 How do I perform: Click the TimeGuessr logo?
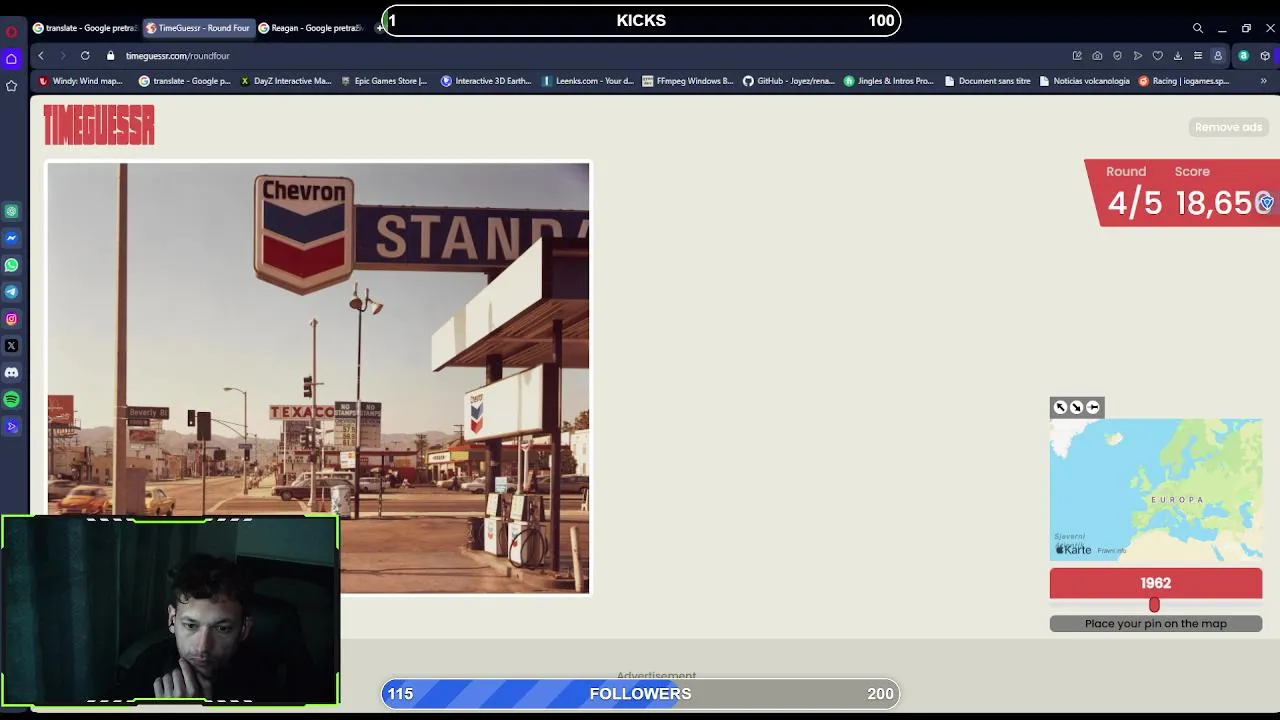99,126
